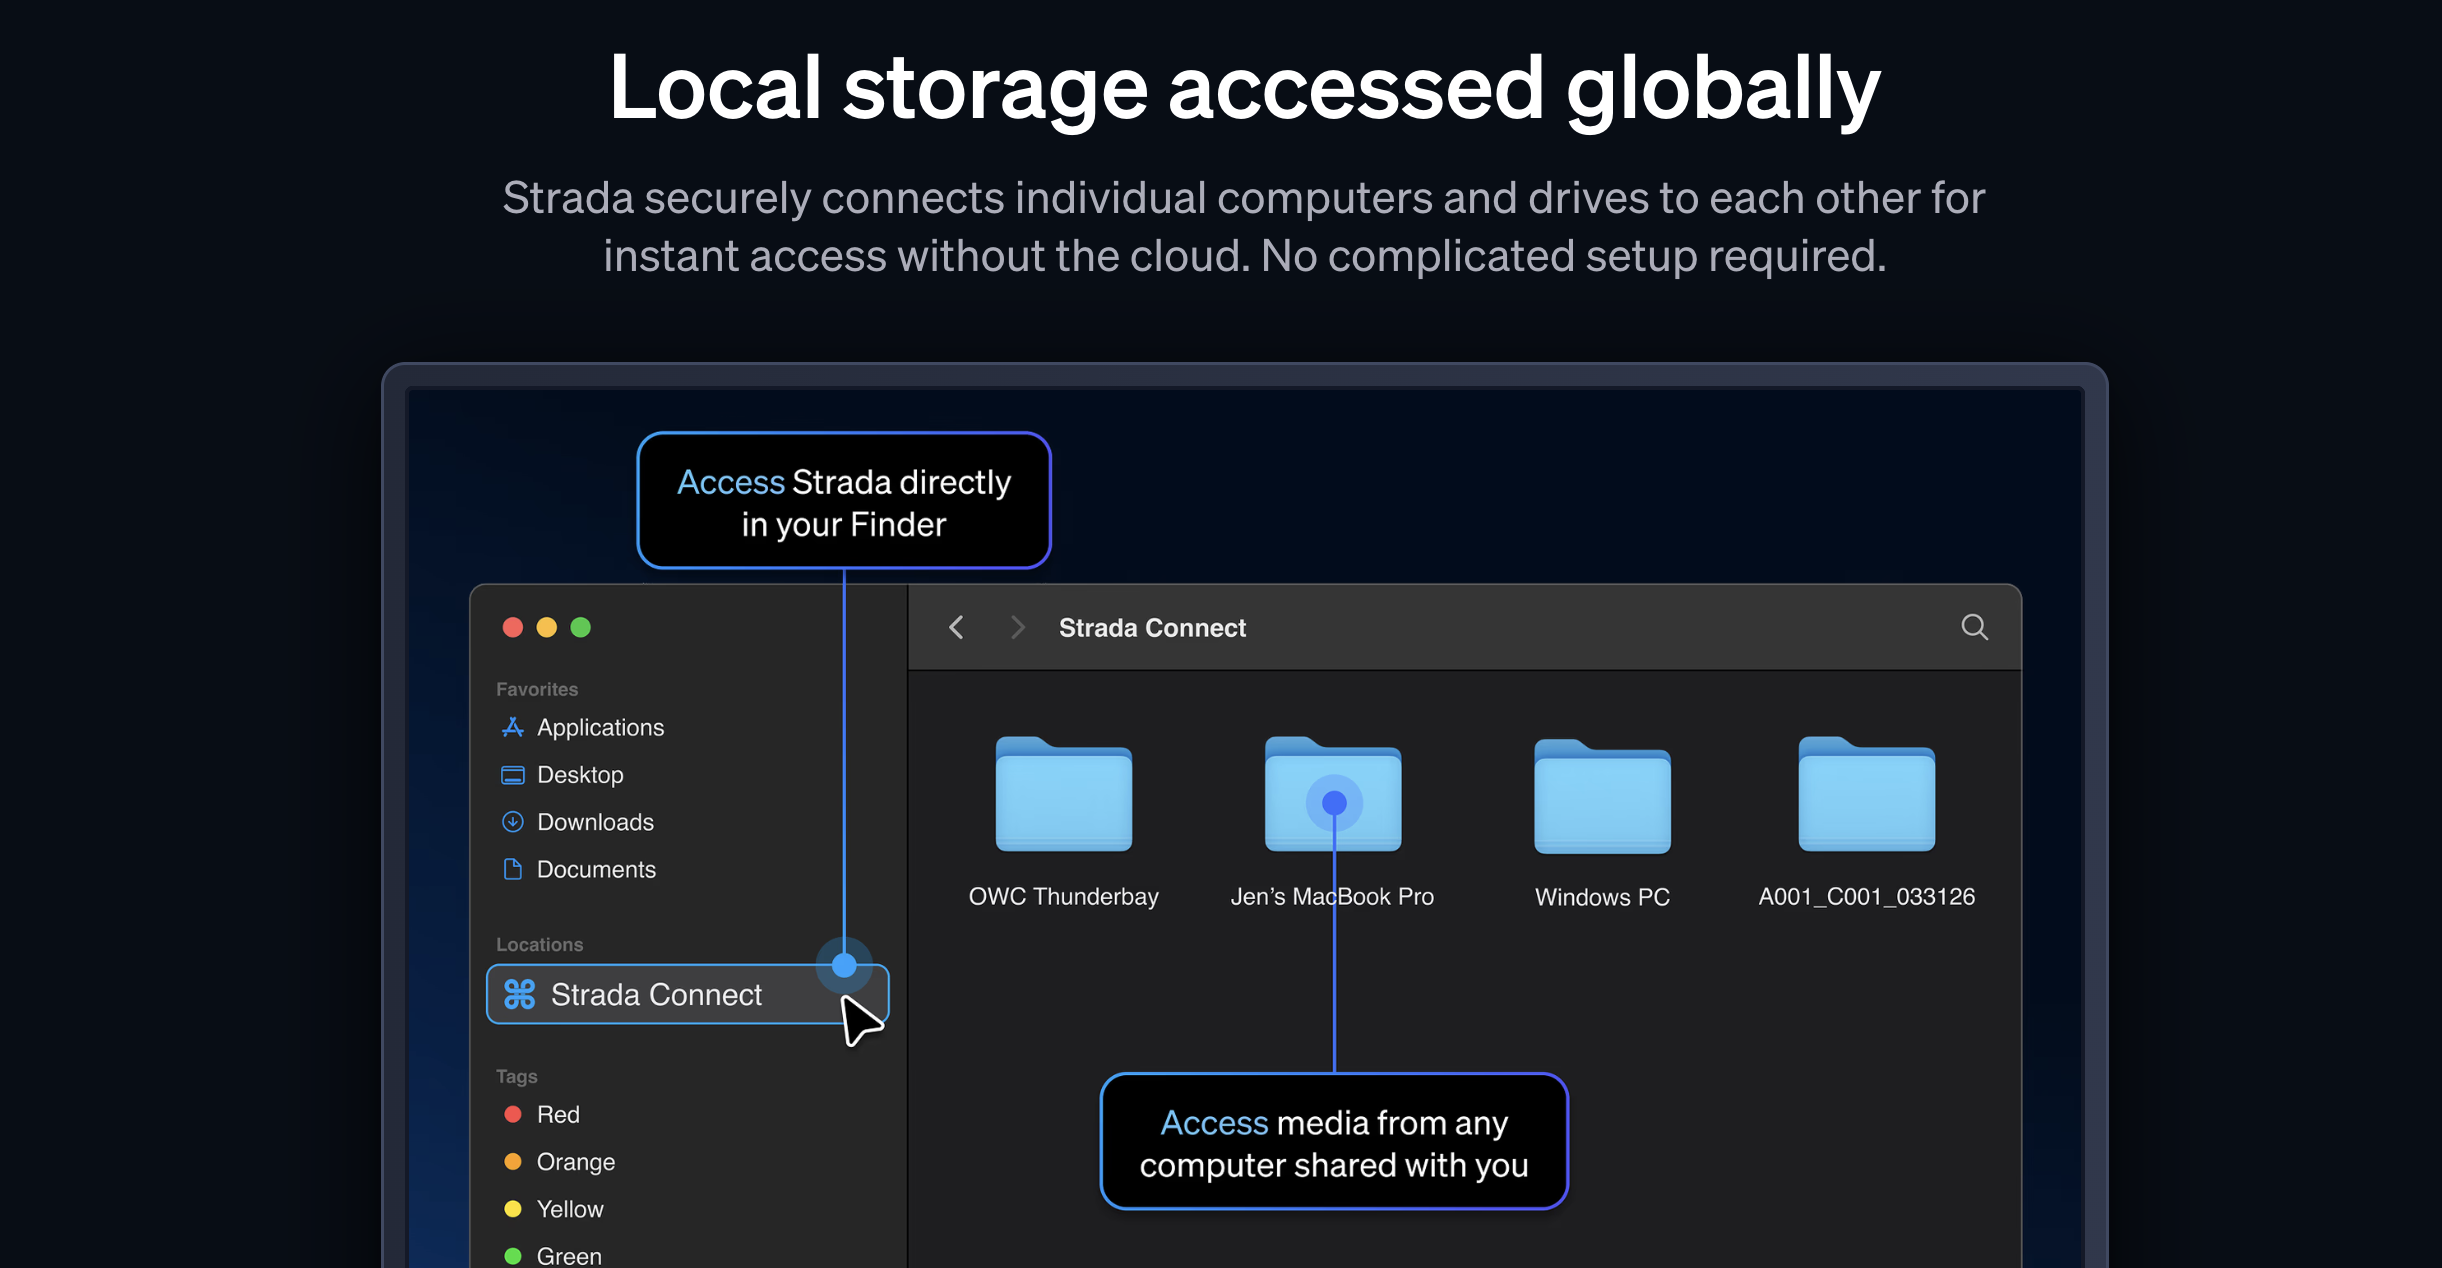The image size is (2442, 1268).
Task: Click the Orange tag label
Action: [x=576, y=1161]
